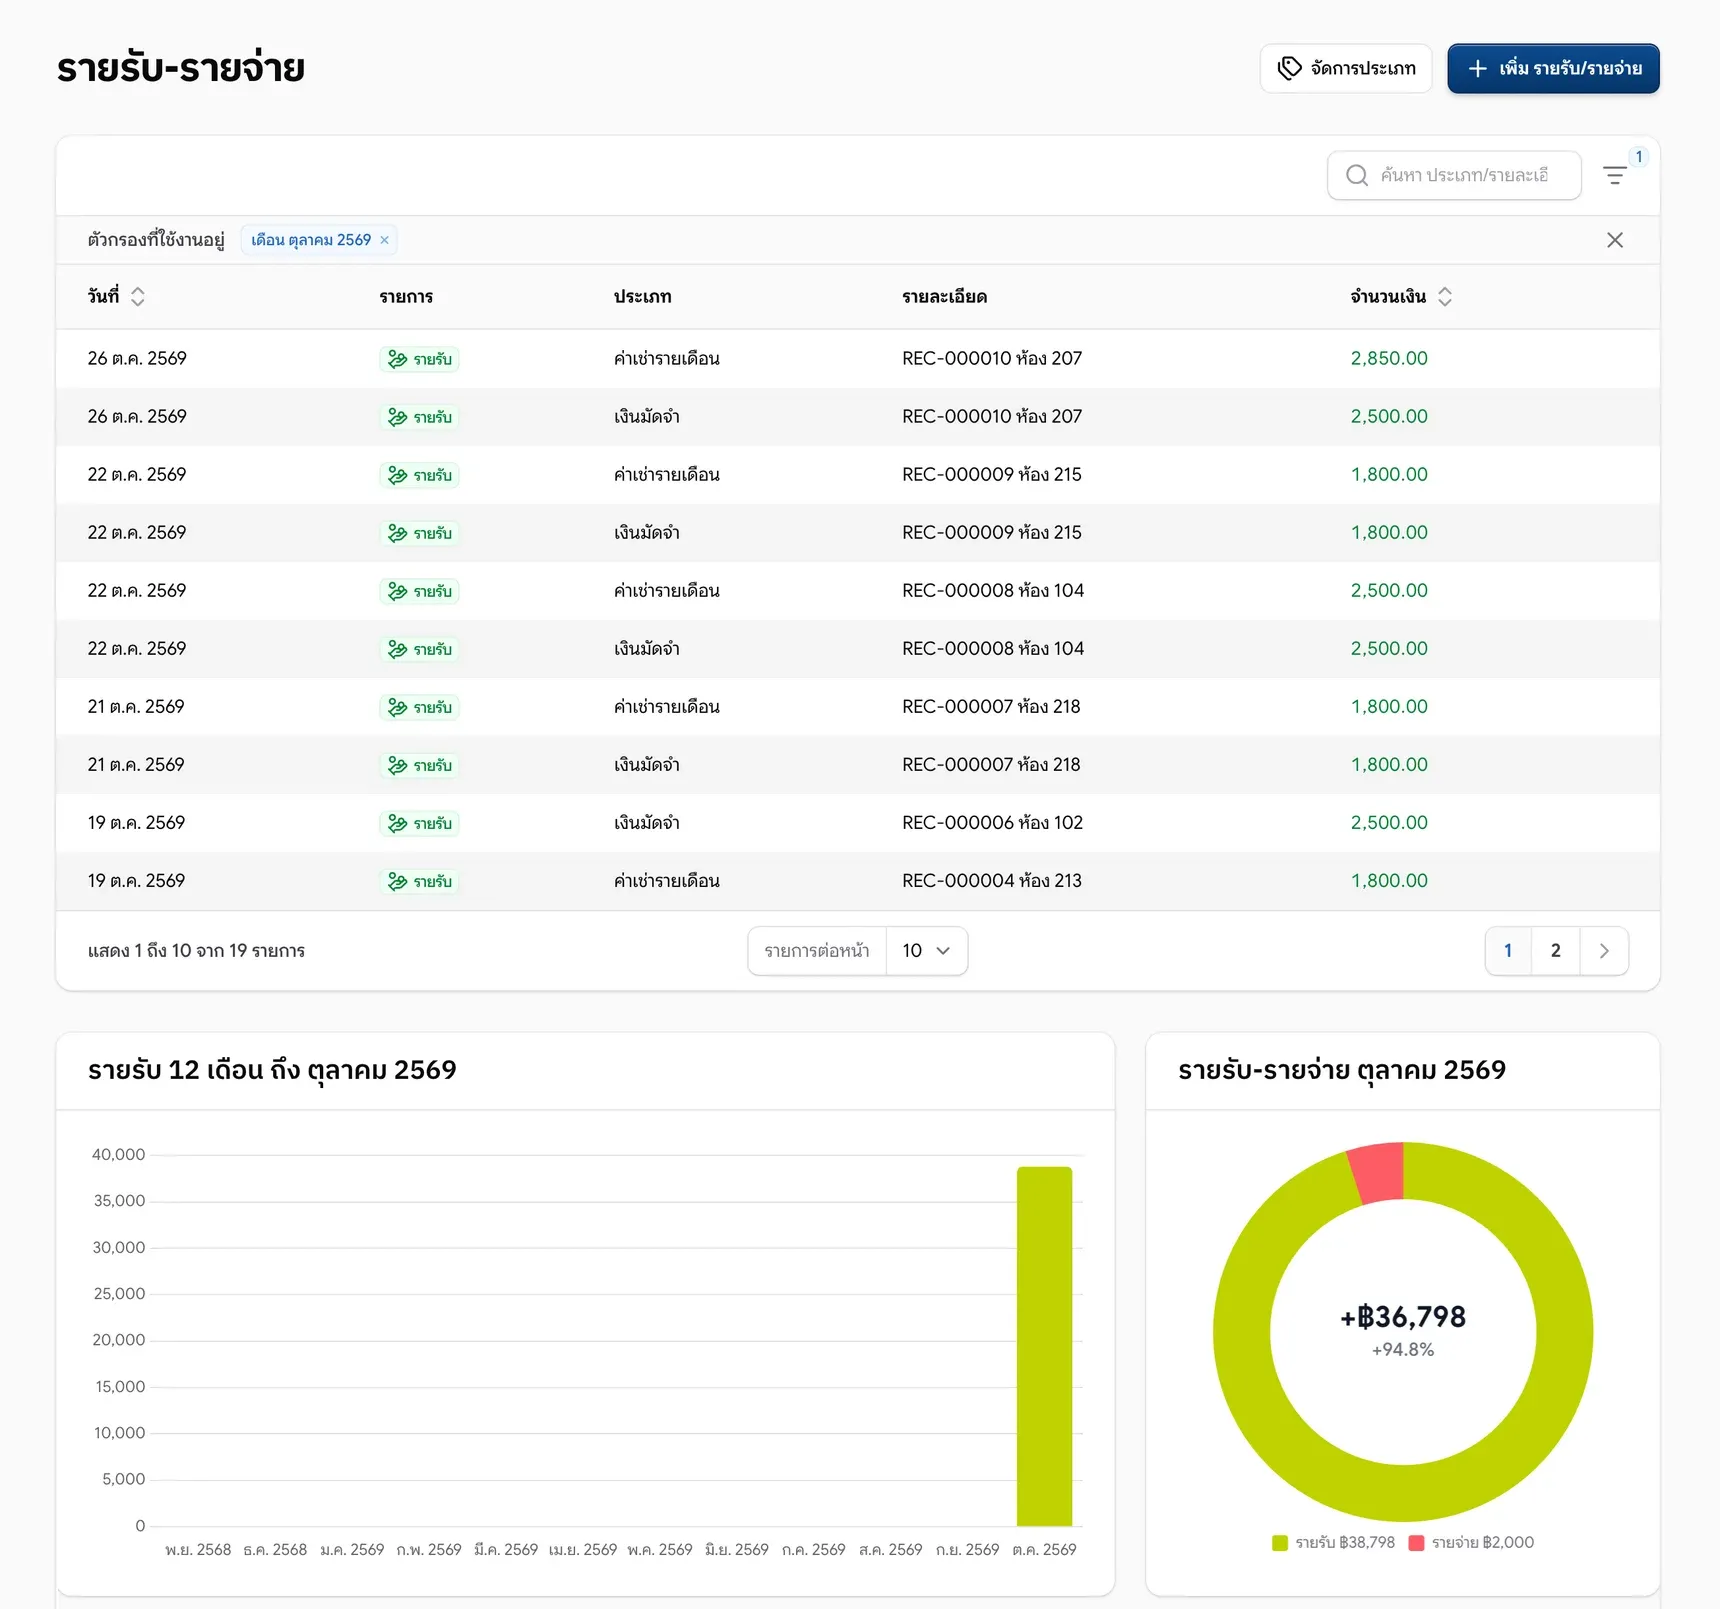
Task: Open จัดการประเภท category manager
Action: [1346, 68]
